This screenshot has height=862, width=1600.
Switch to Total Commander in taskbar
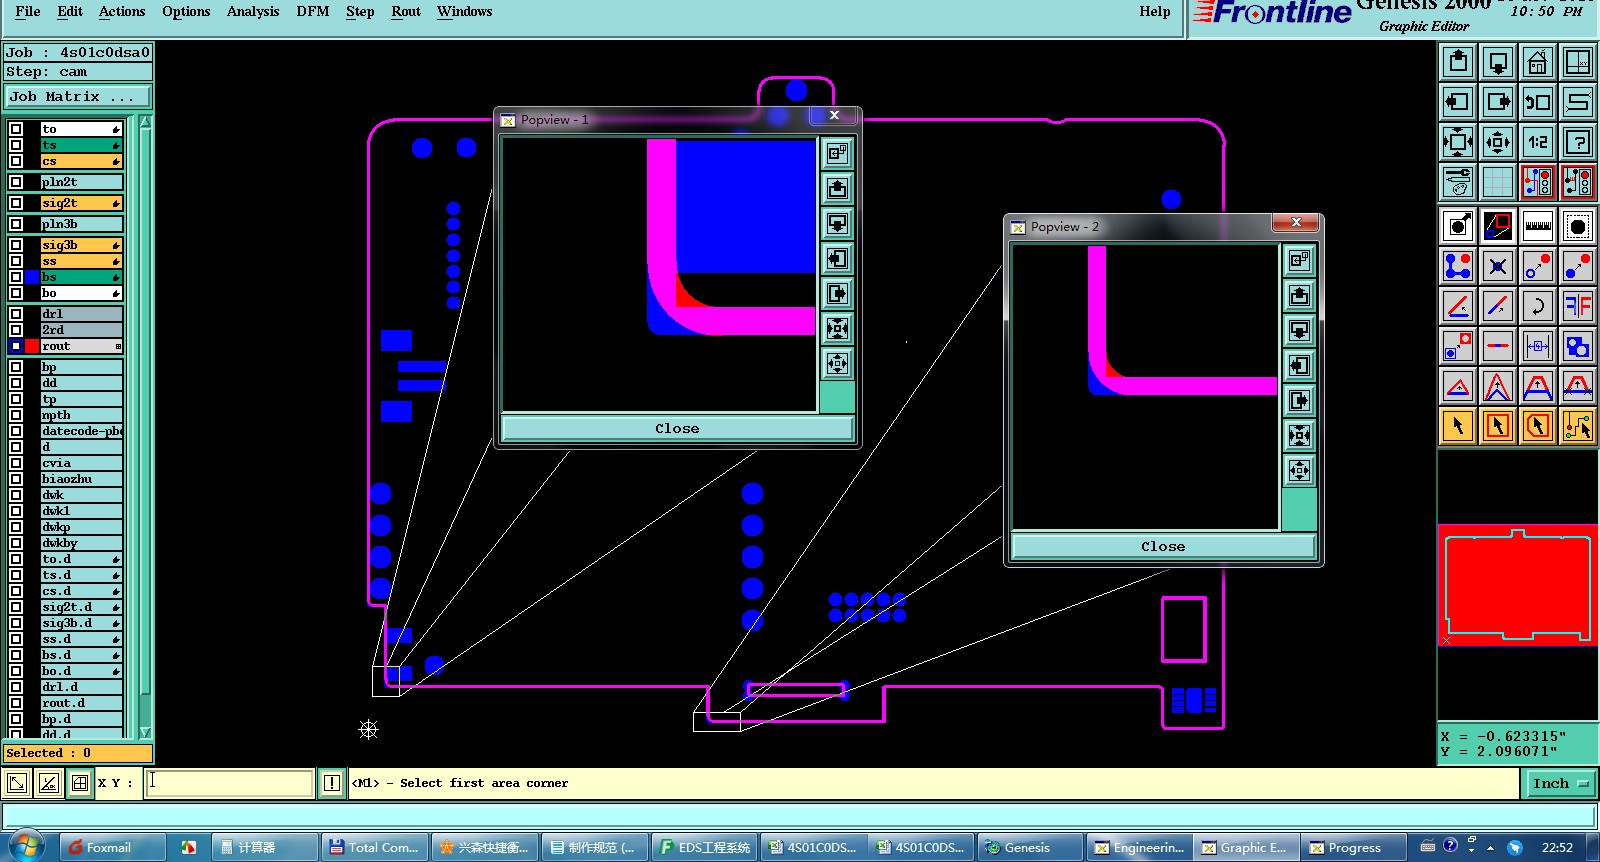[375, 847]
